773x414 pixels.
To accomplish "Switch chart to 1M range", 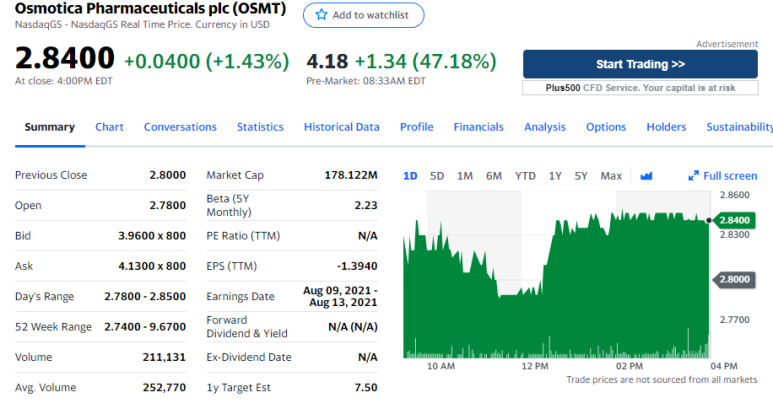I will 465,176.
